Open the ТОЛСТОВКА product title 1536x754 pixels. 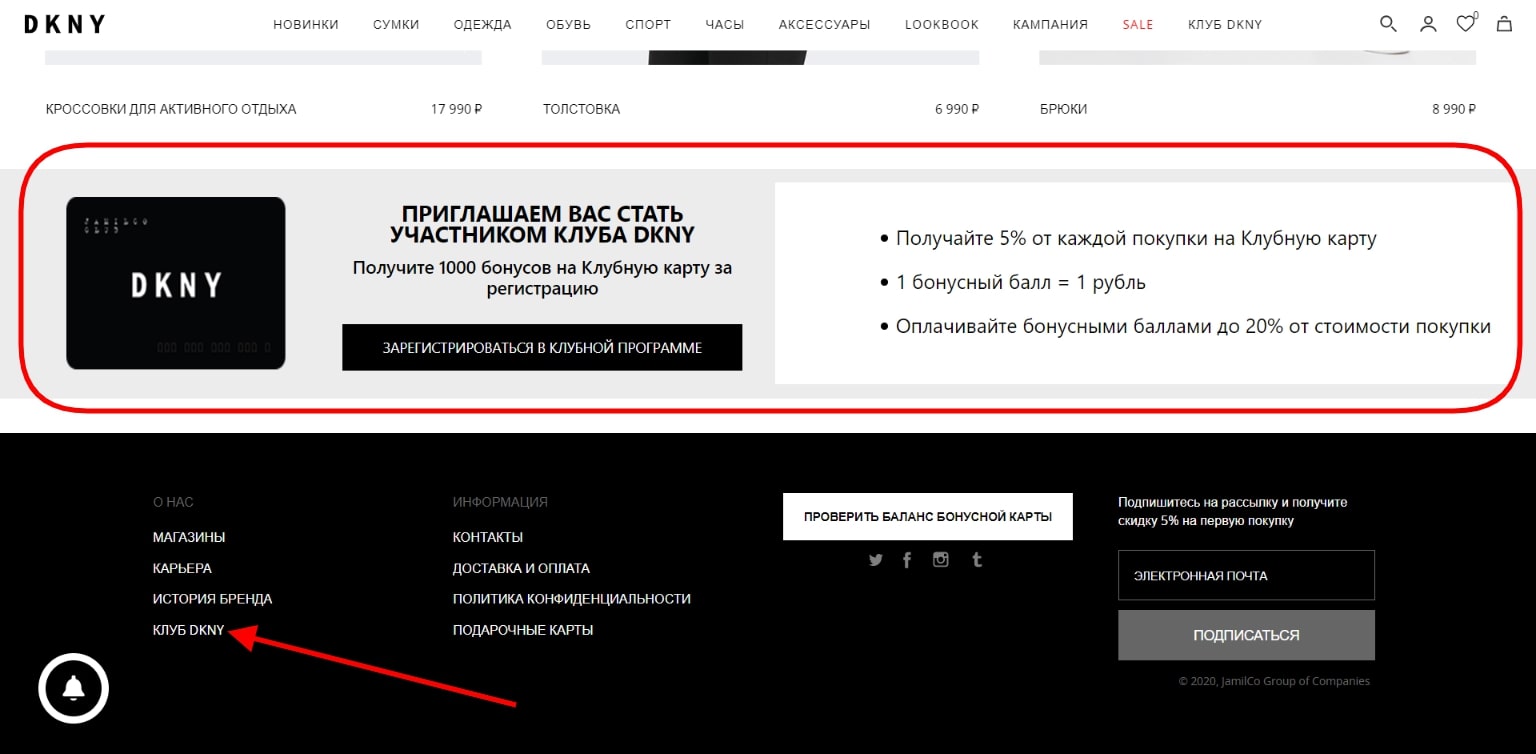pyautogui.click(x=581, y=109)
